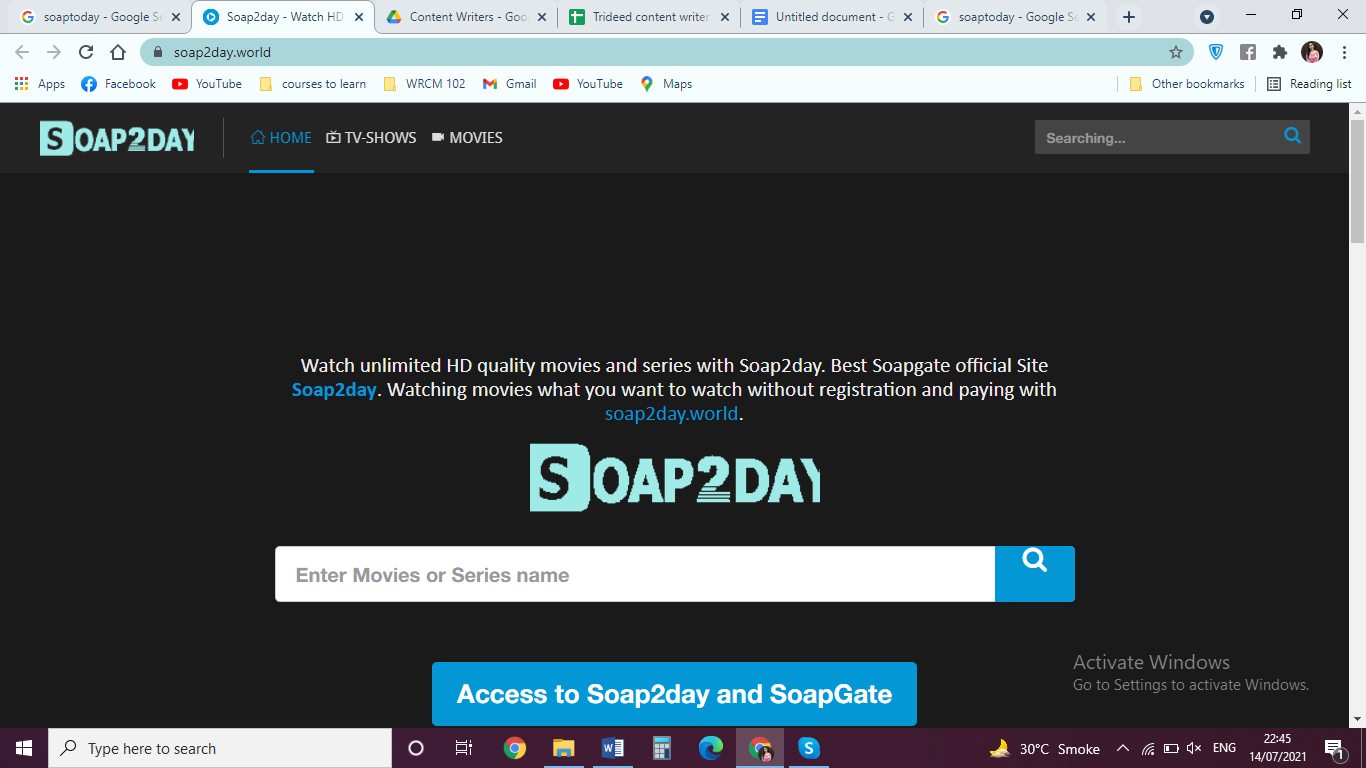Close the Soap2day - Watch HD tab

(359, 17)
